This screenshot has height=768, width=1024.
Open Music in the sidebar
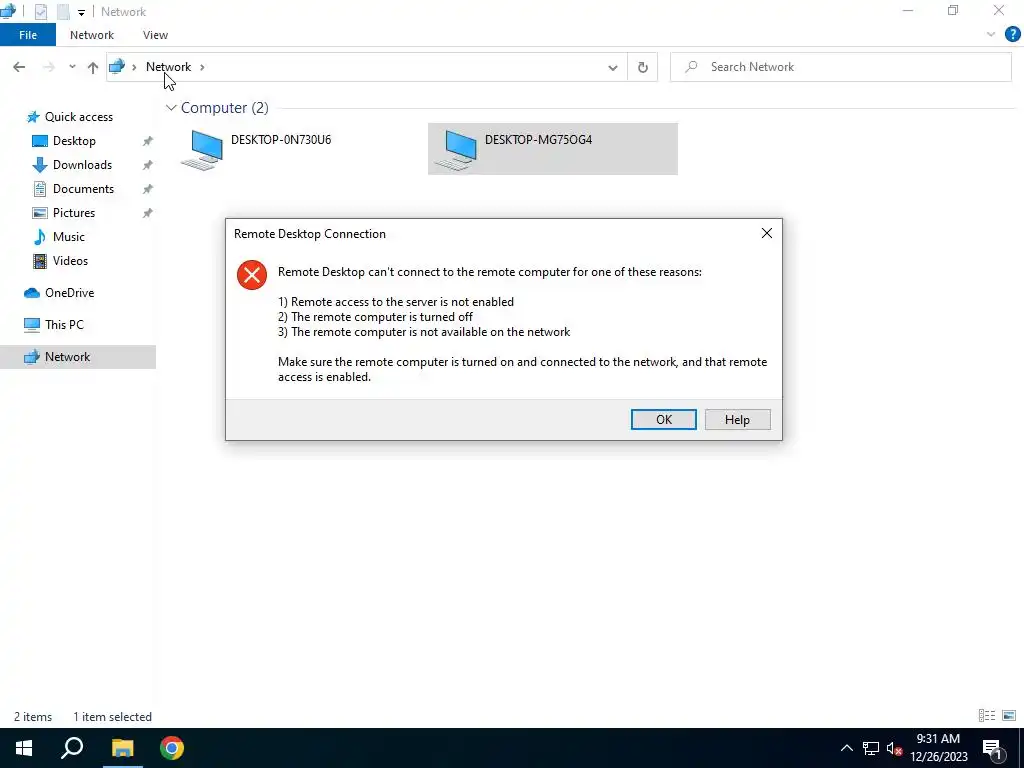tap(69, 236)
